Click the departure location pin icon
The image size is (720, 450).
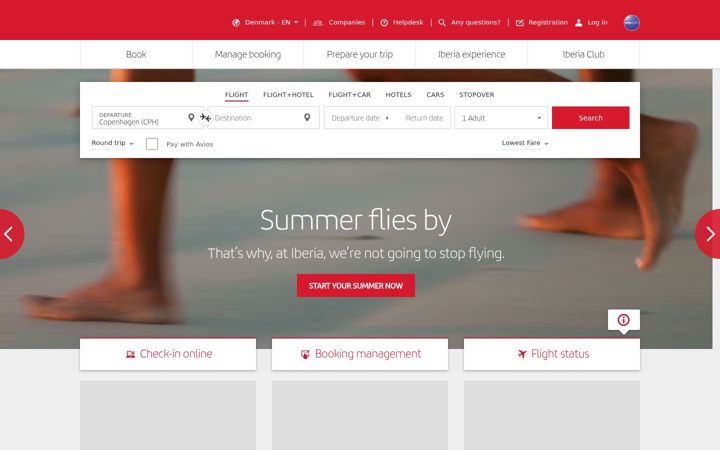pos(191,118)
